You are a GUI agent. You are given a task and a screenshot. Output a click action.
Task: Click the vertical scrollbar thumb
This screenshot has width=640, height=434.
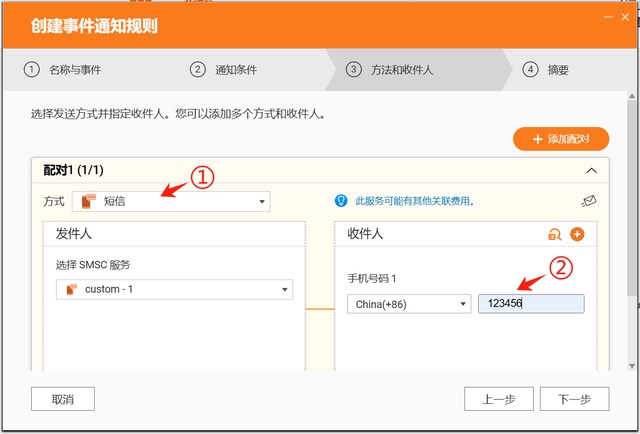tap(632, 198)
